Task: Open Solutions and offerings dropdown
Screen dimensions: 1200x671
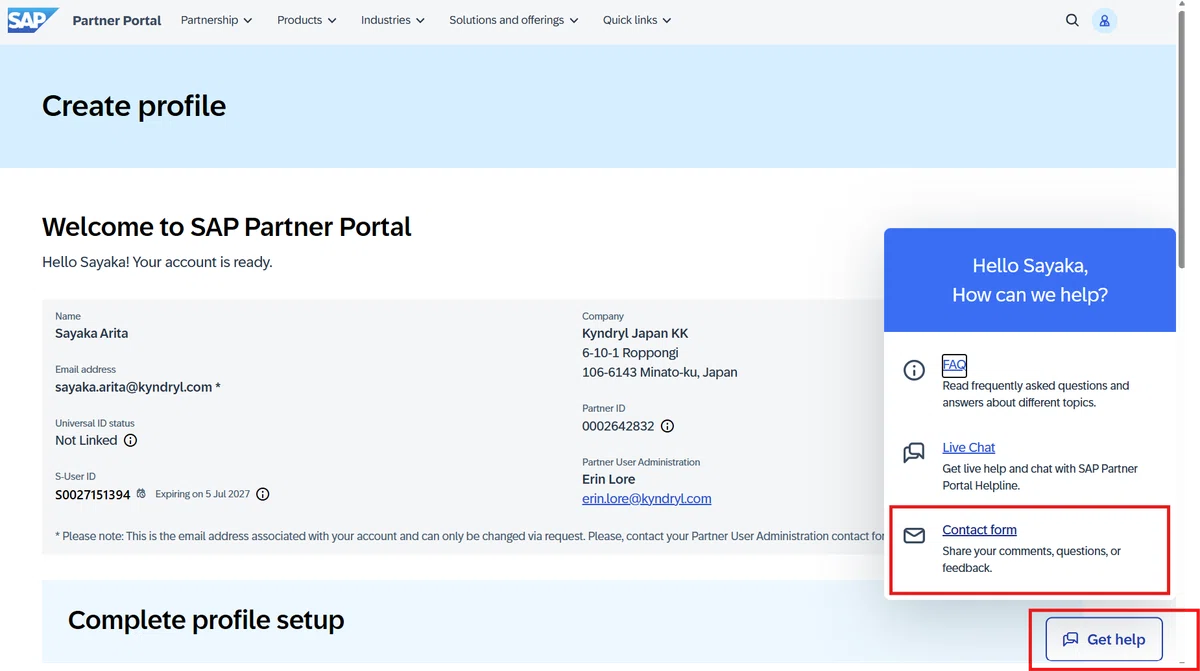Action: pos(513,20)
